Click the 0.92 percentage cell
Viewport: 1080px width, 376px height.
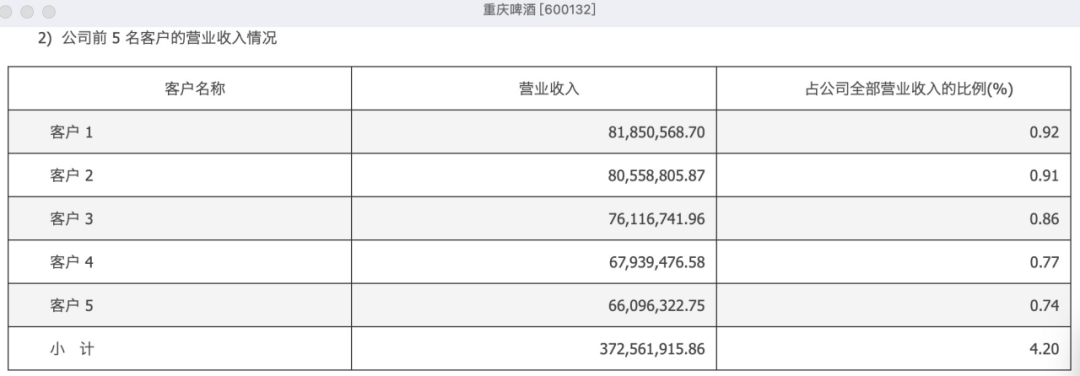1044,132
